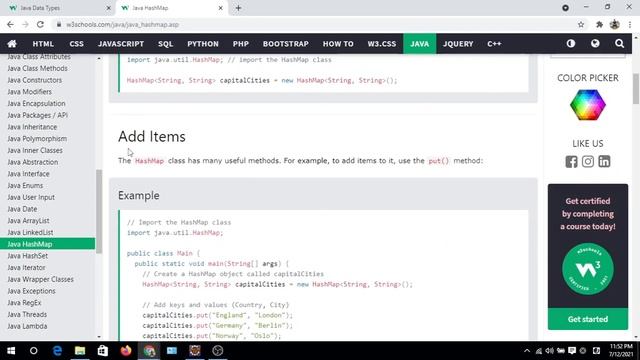Open PHP tutorial in top nav
Image resolution: width=640 pixels, height=360 pixels.
click(x=241, y=44)
